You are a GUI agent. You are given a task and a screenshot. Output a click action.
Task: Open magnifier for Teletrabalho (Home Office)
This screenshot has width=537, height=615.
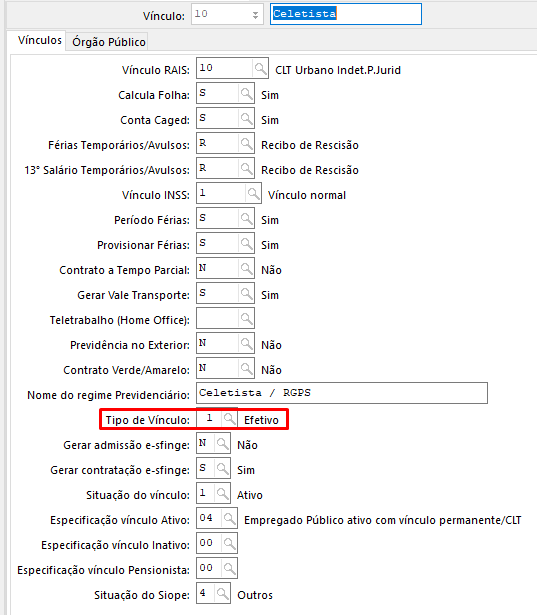pyautogui.click(x=246, y=318)
